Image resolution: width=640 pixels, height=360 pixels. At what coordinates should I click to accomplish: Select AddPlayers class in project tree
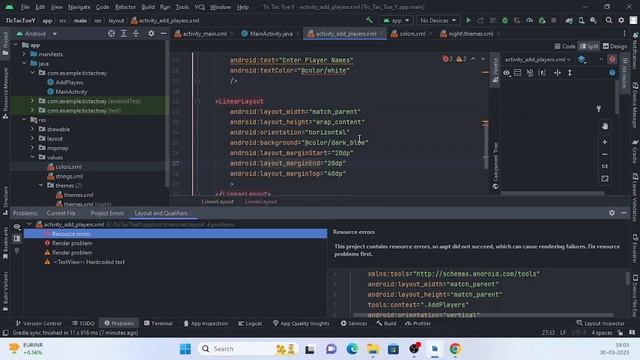[65, 82]
